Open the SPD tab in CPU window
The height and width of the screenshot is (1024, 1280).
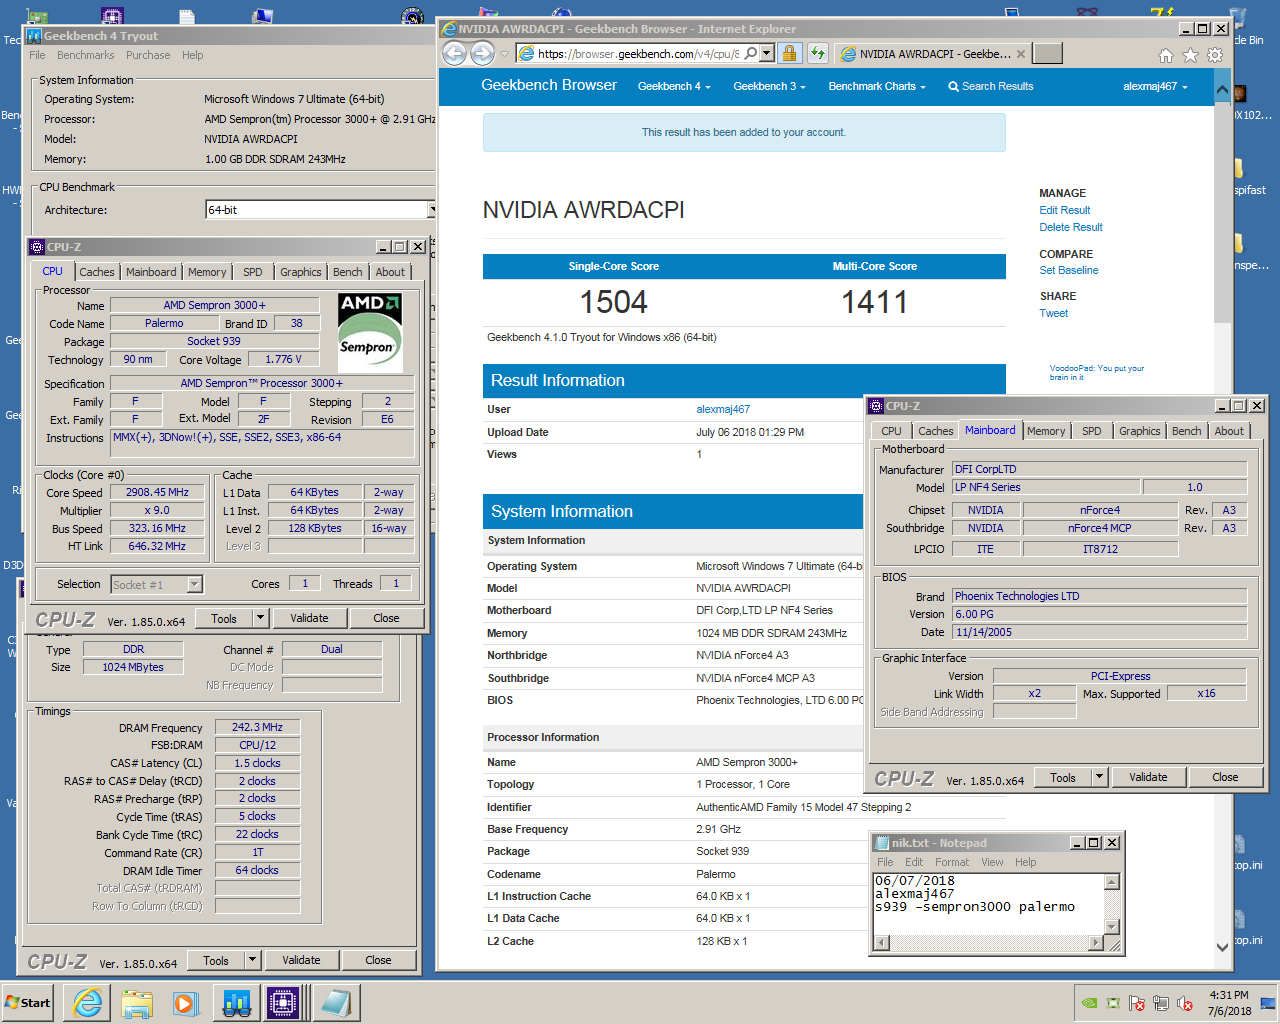[253, 272]
